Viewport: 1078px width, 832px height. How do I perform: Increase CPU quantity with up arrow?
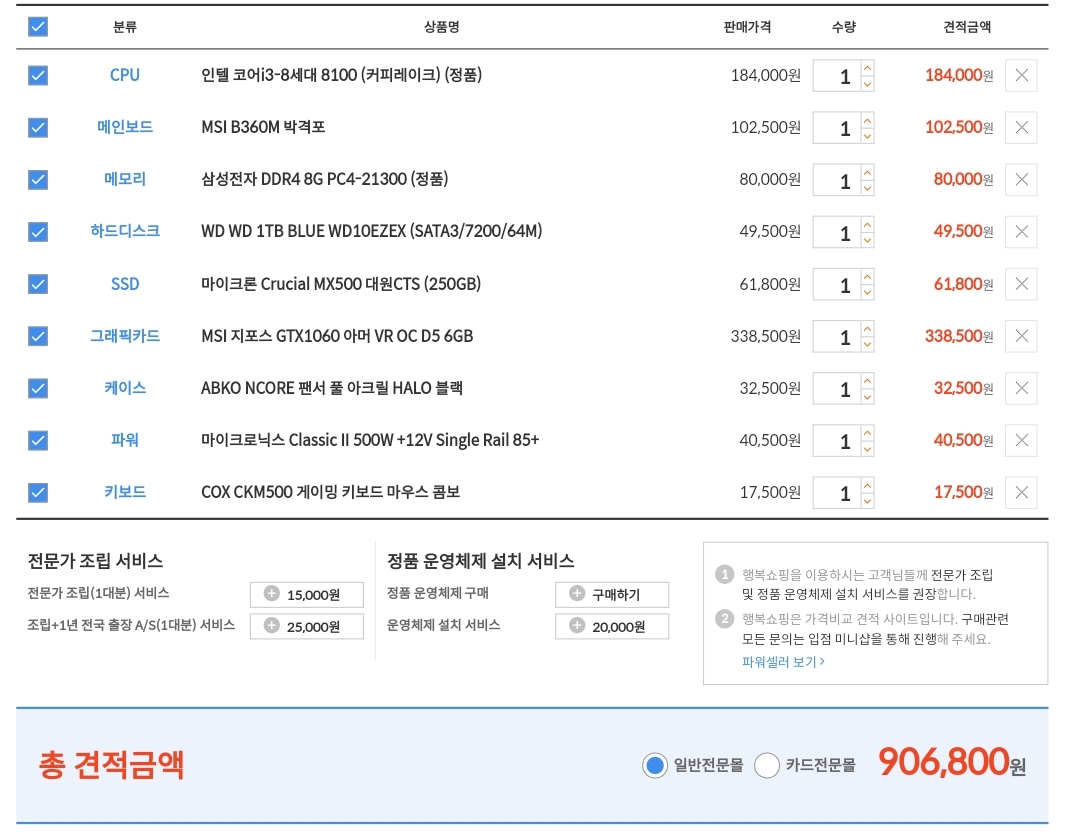[868, 67]
